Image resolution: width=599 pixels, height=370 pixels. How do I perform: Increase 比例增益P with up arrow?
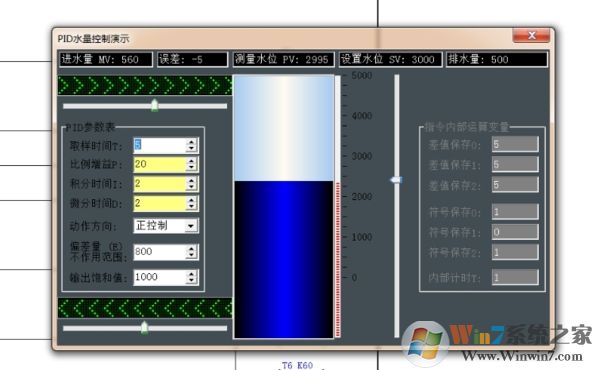coord(191,161)
